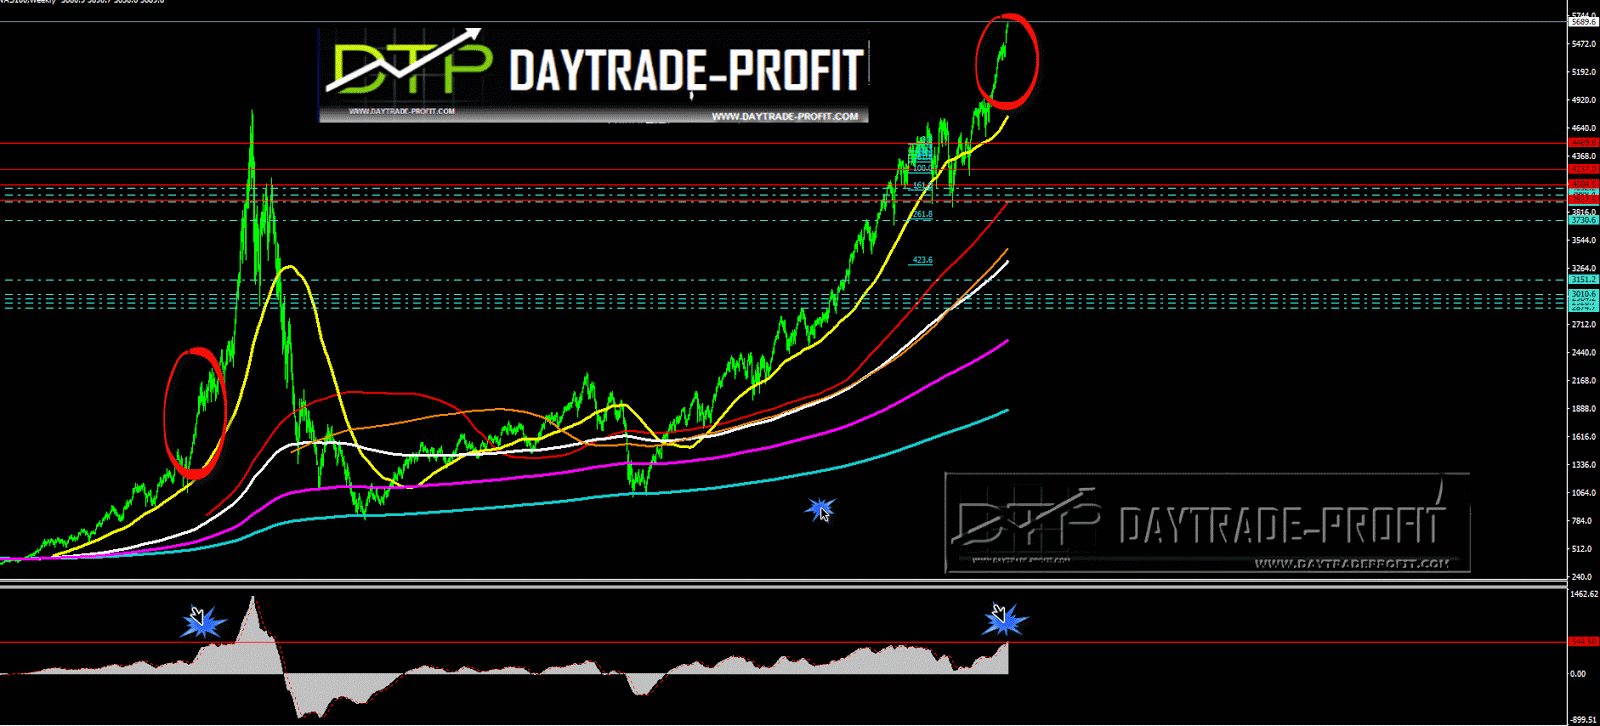Click the 784.0 price axis value

point(1583,520)
